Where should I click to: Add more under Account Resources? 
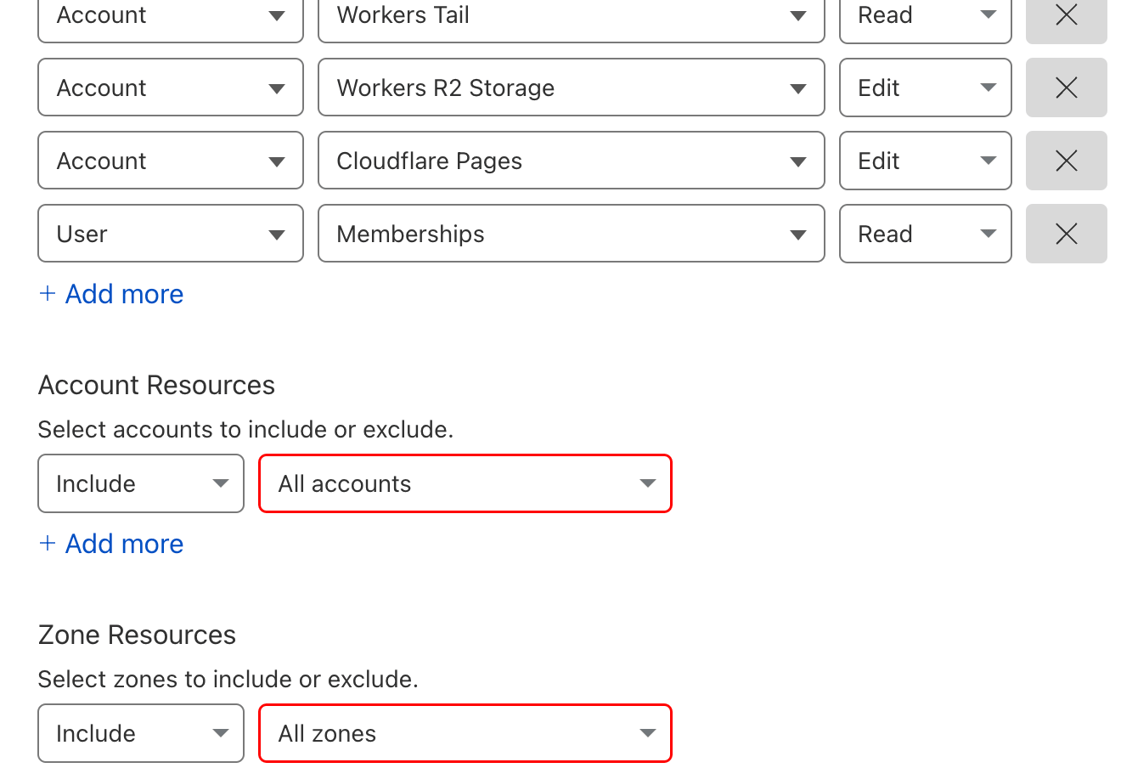[111, 543]
